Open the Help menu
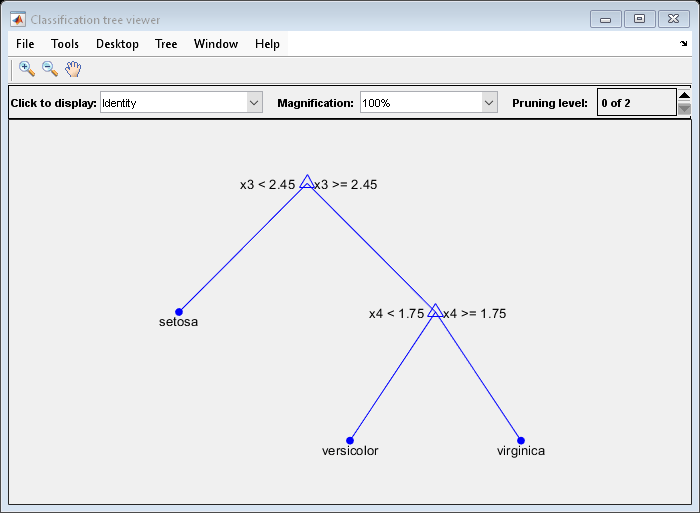 [267, 44]
